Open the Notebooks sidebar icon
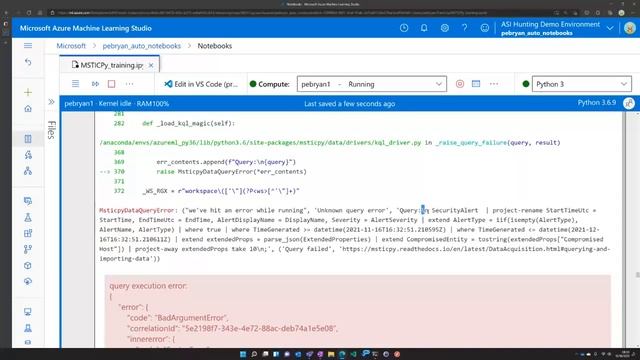 click(28, 139)
